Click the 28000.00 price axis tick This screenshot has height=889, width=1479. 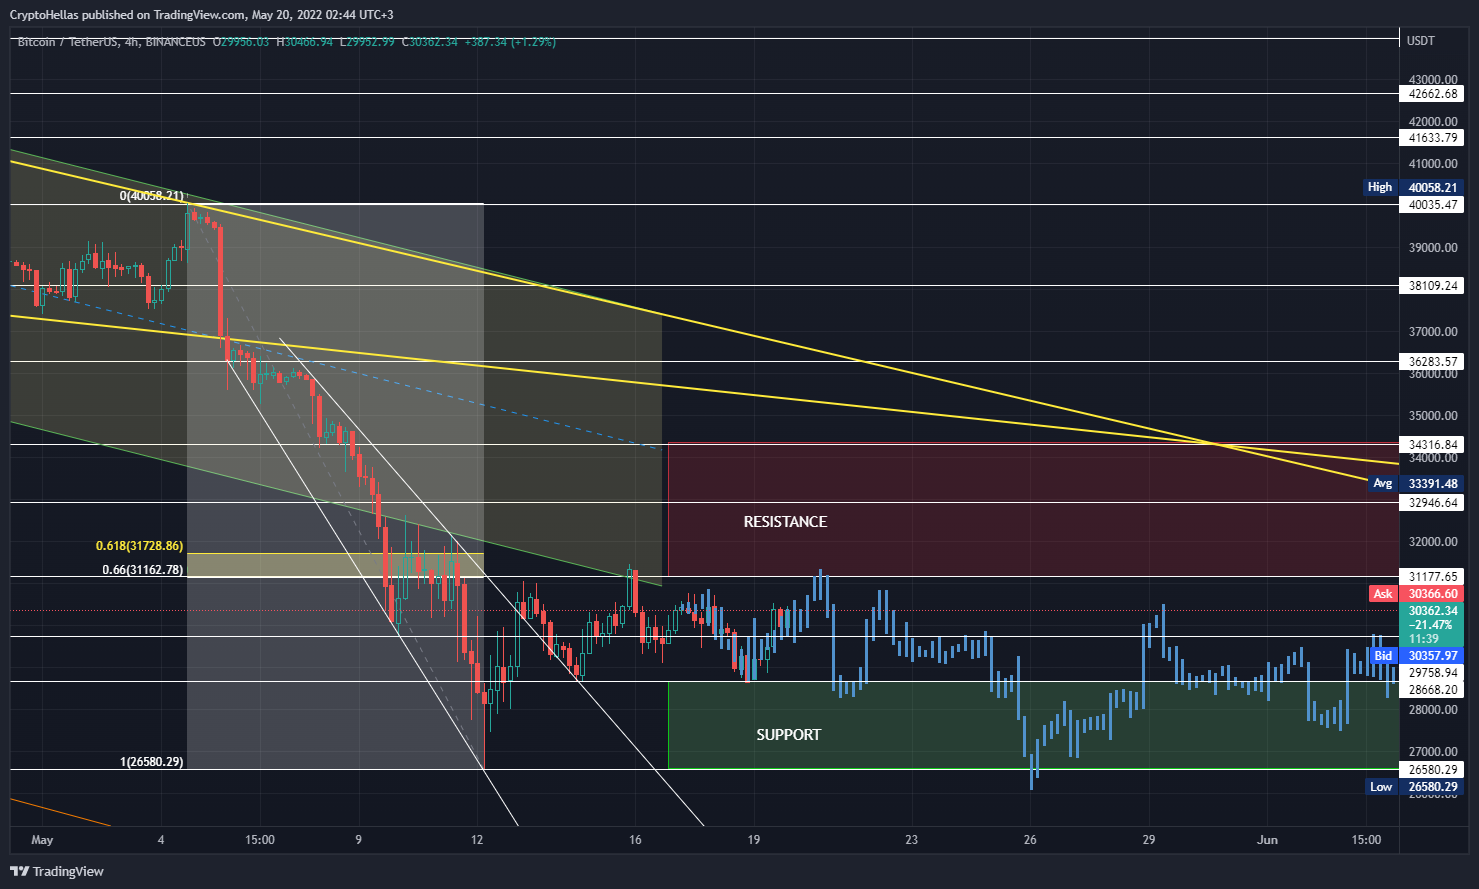1433,710
